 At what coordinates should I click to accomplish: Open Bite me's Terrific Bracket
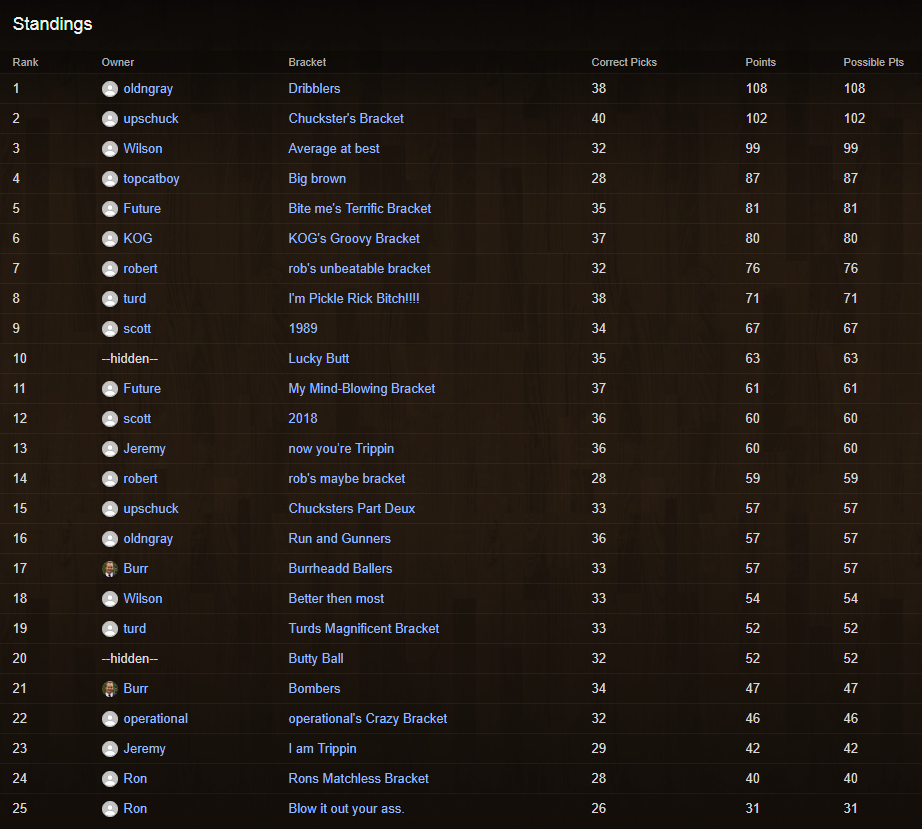pyautogui.click(x=359, y=208)
